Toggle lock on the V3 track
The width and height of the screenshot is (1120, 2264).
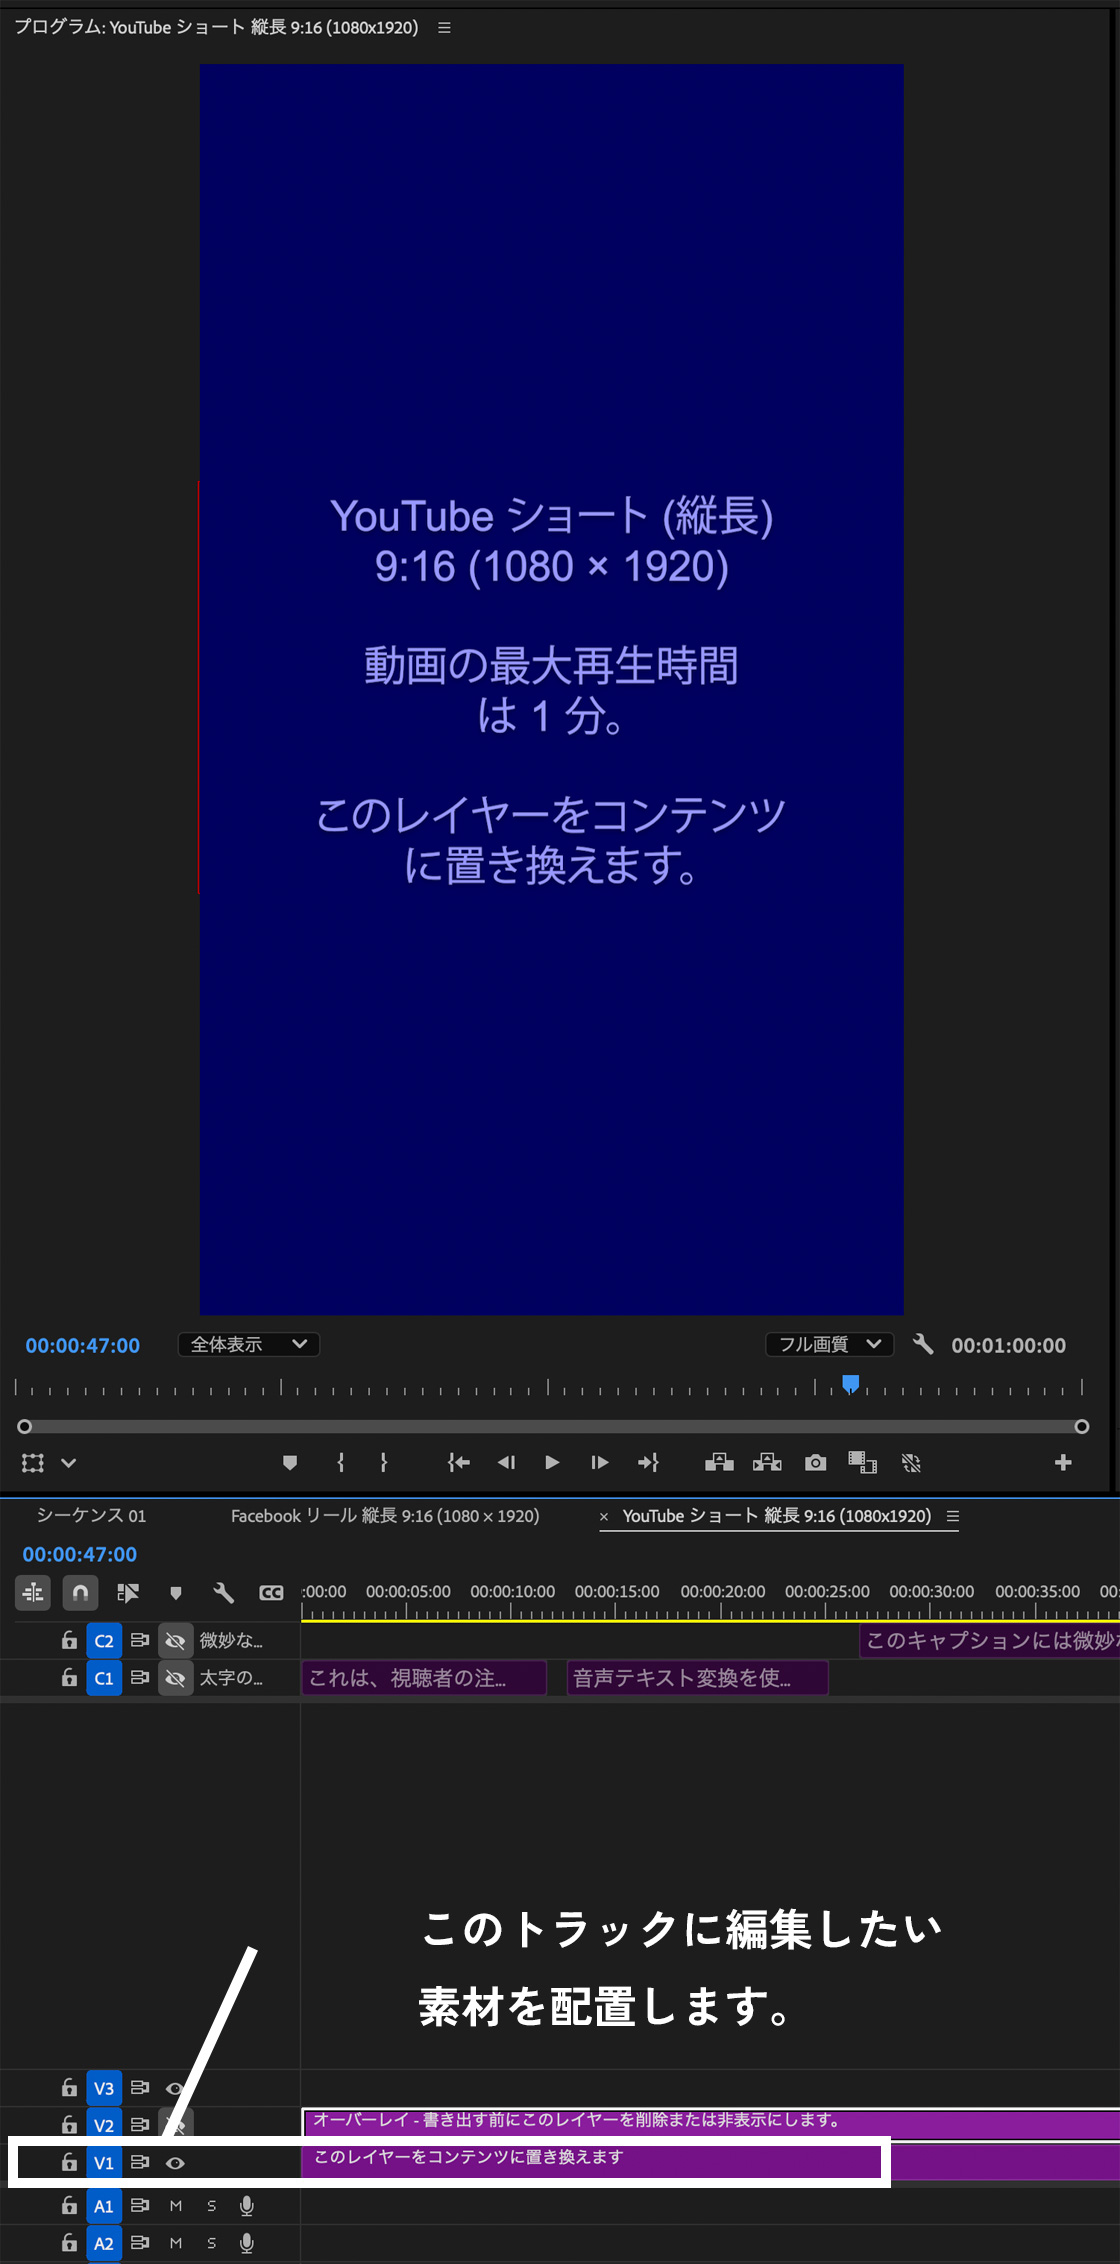click(x=69, y=2088)
